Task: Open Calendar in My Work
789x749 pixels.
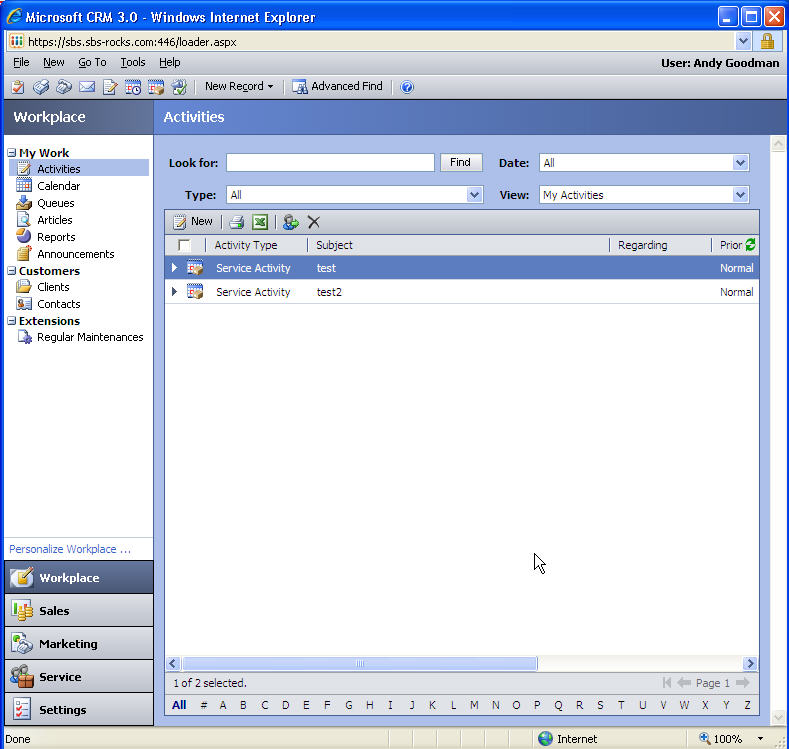Action: pos(58,186)
